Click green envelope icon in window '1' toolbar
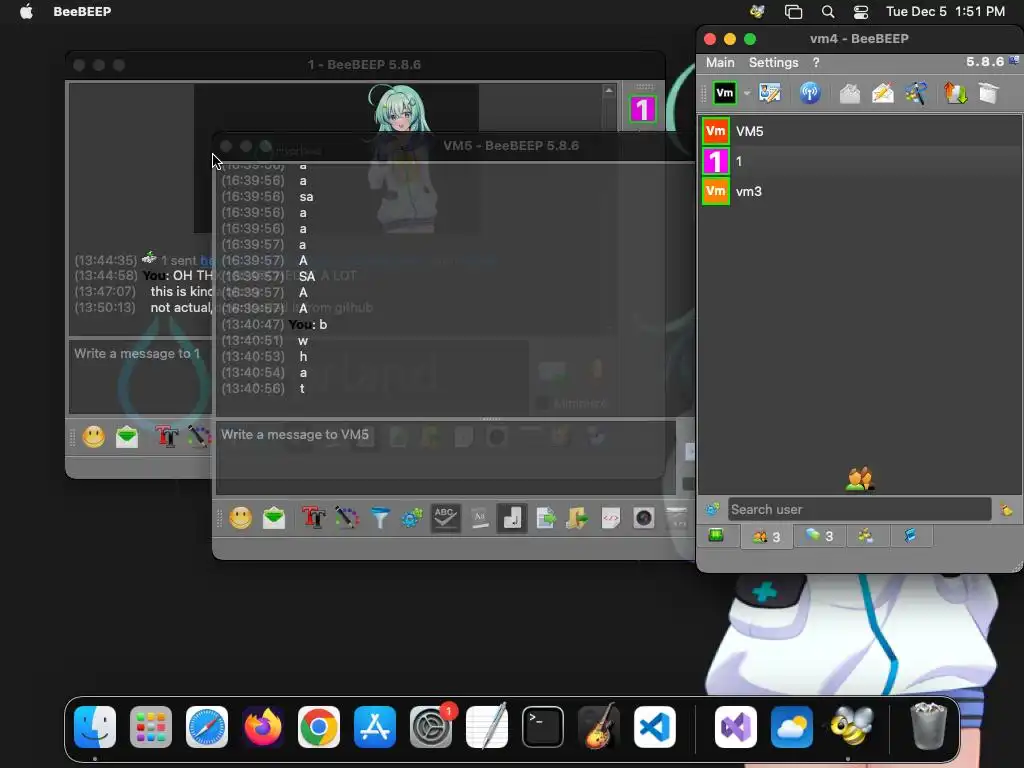 coord(127,437)
